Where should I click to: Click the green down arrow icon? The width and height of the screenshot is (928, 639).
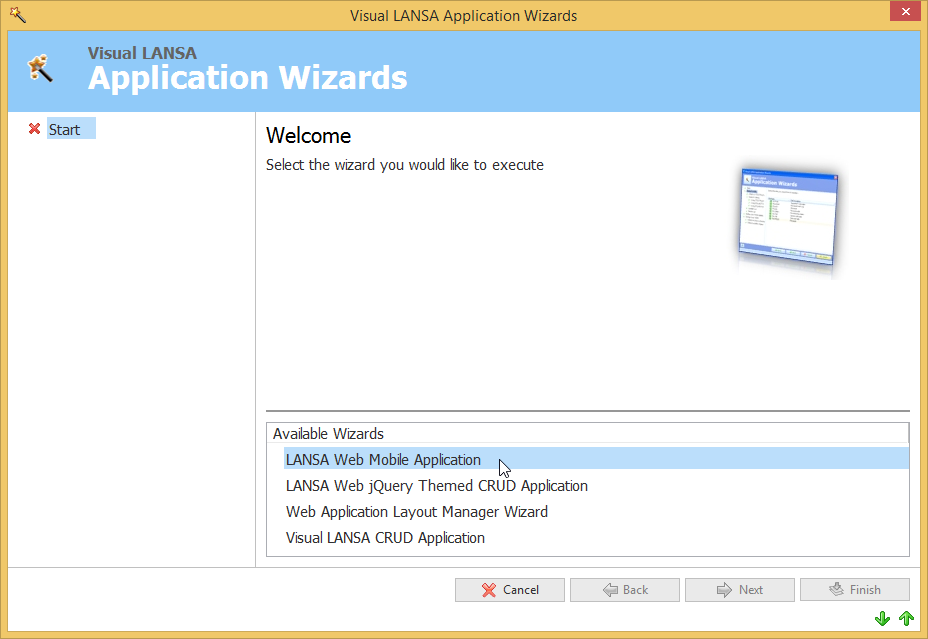882,619
